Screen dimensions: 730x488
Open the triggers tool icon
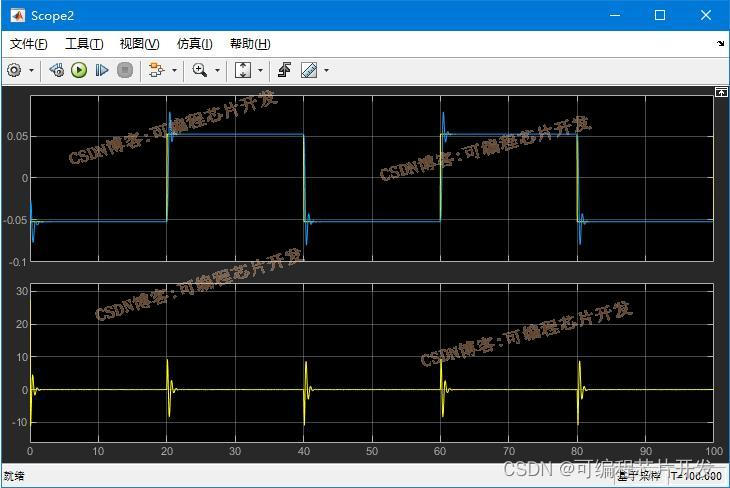pos(284,70)
